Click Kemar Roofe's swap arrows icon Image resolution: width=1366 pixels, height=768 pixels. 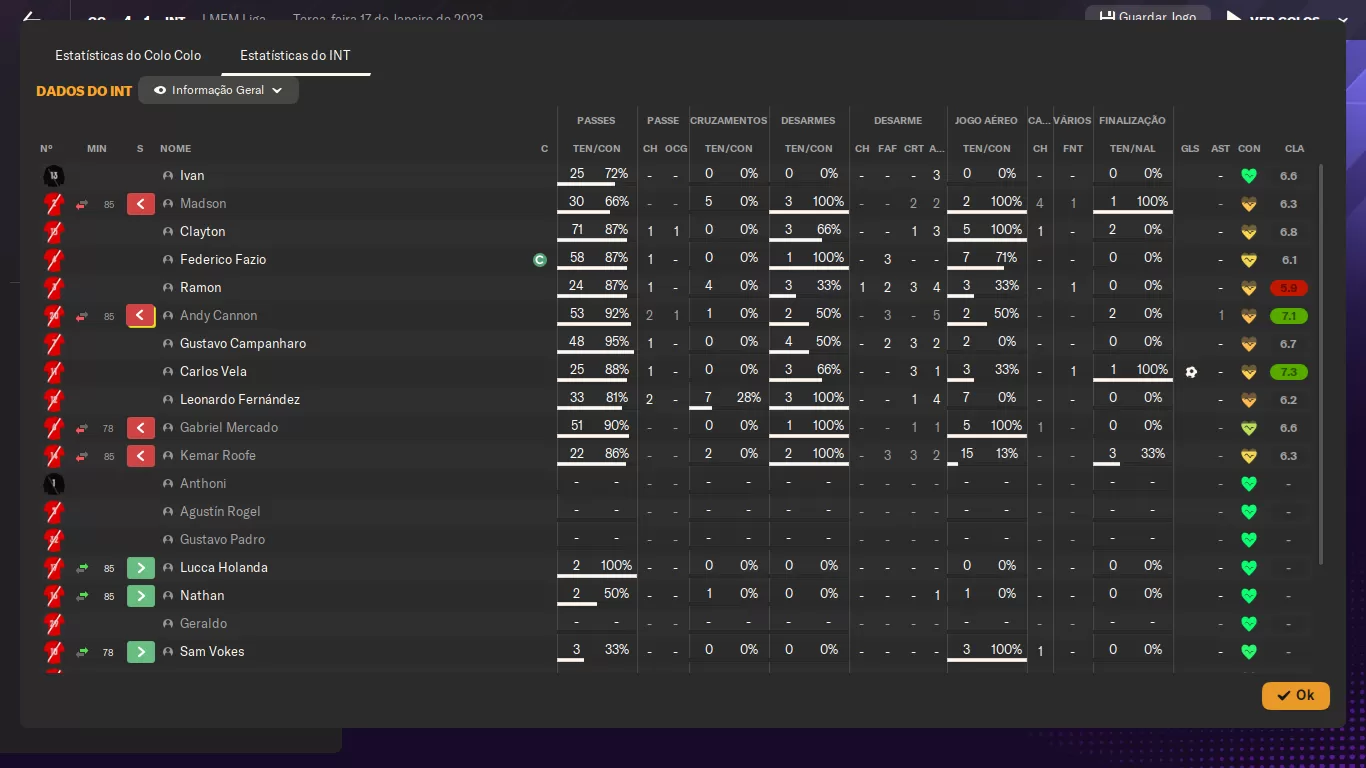tap(82, 456)
